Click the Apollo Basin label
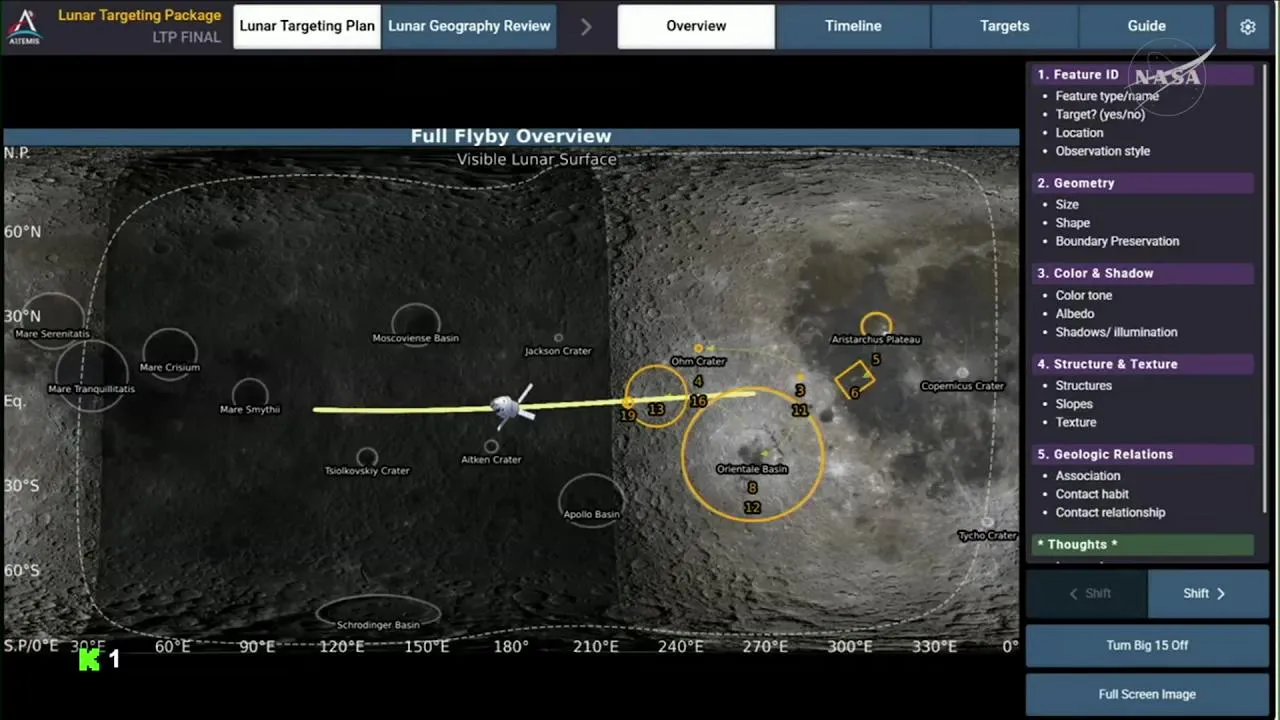The image size is (1280, 720). tap(592, 514)
